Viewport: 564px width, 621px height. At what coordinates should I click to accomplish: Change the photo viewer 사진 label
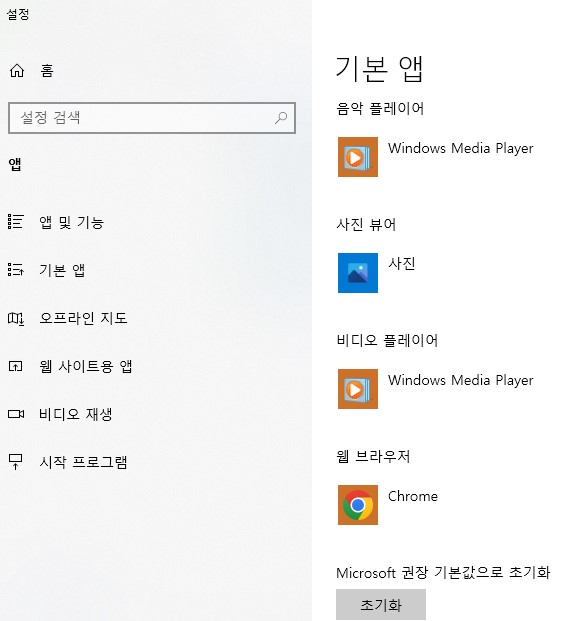click(402, 263)
